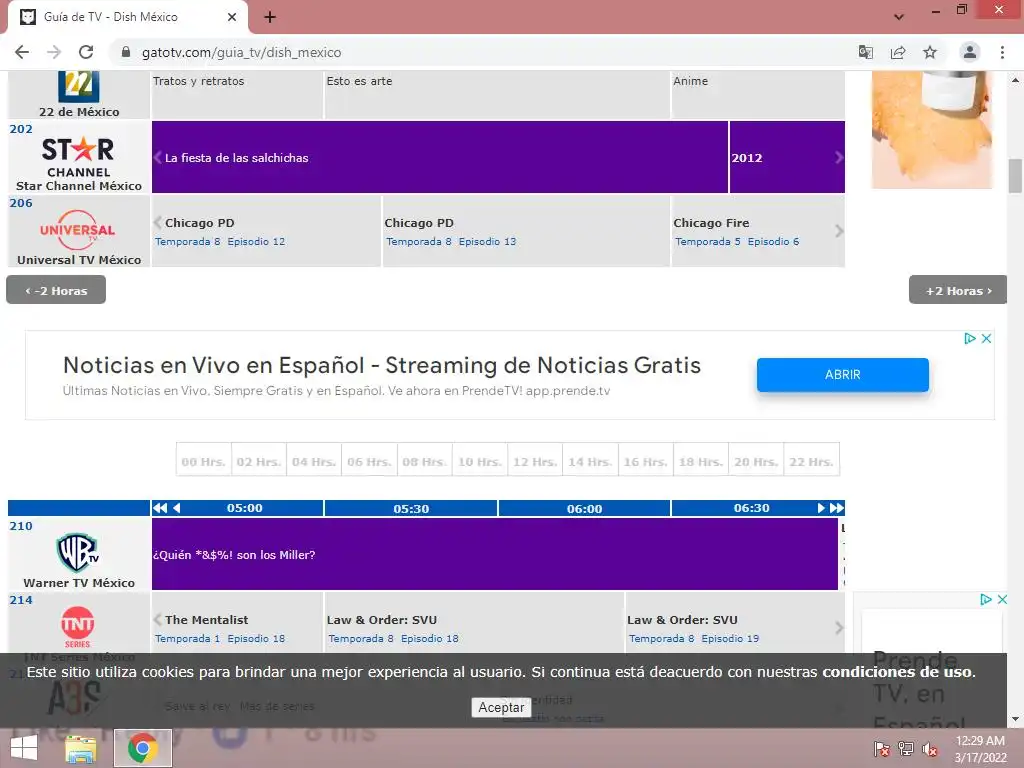Click the page vertical scrollbar thumb
1024x768 pixels.
click(x=1015, y=176)
